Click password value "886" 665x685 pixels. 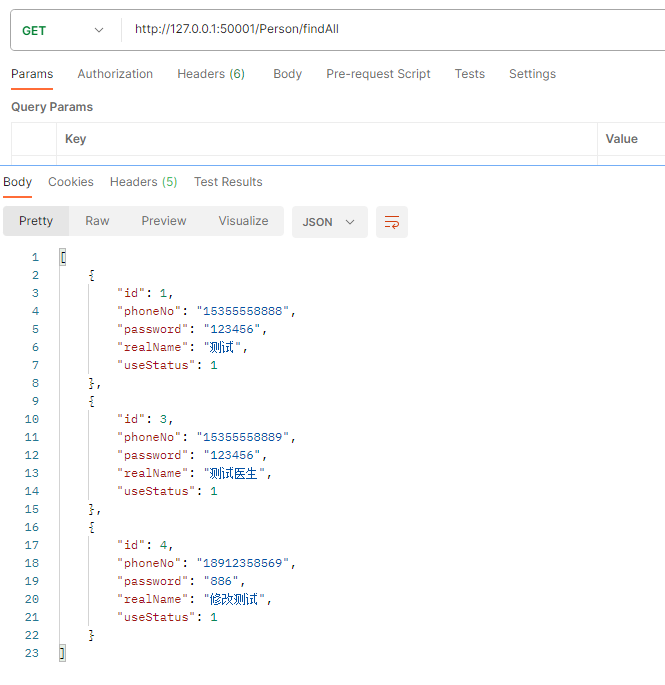(x=221, y=581)
